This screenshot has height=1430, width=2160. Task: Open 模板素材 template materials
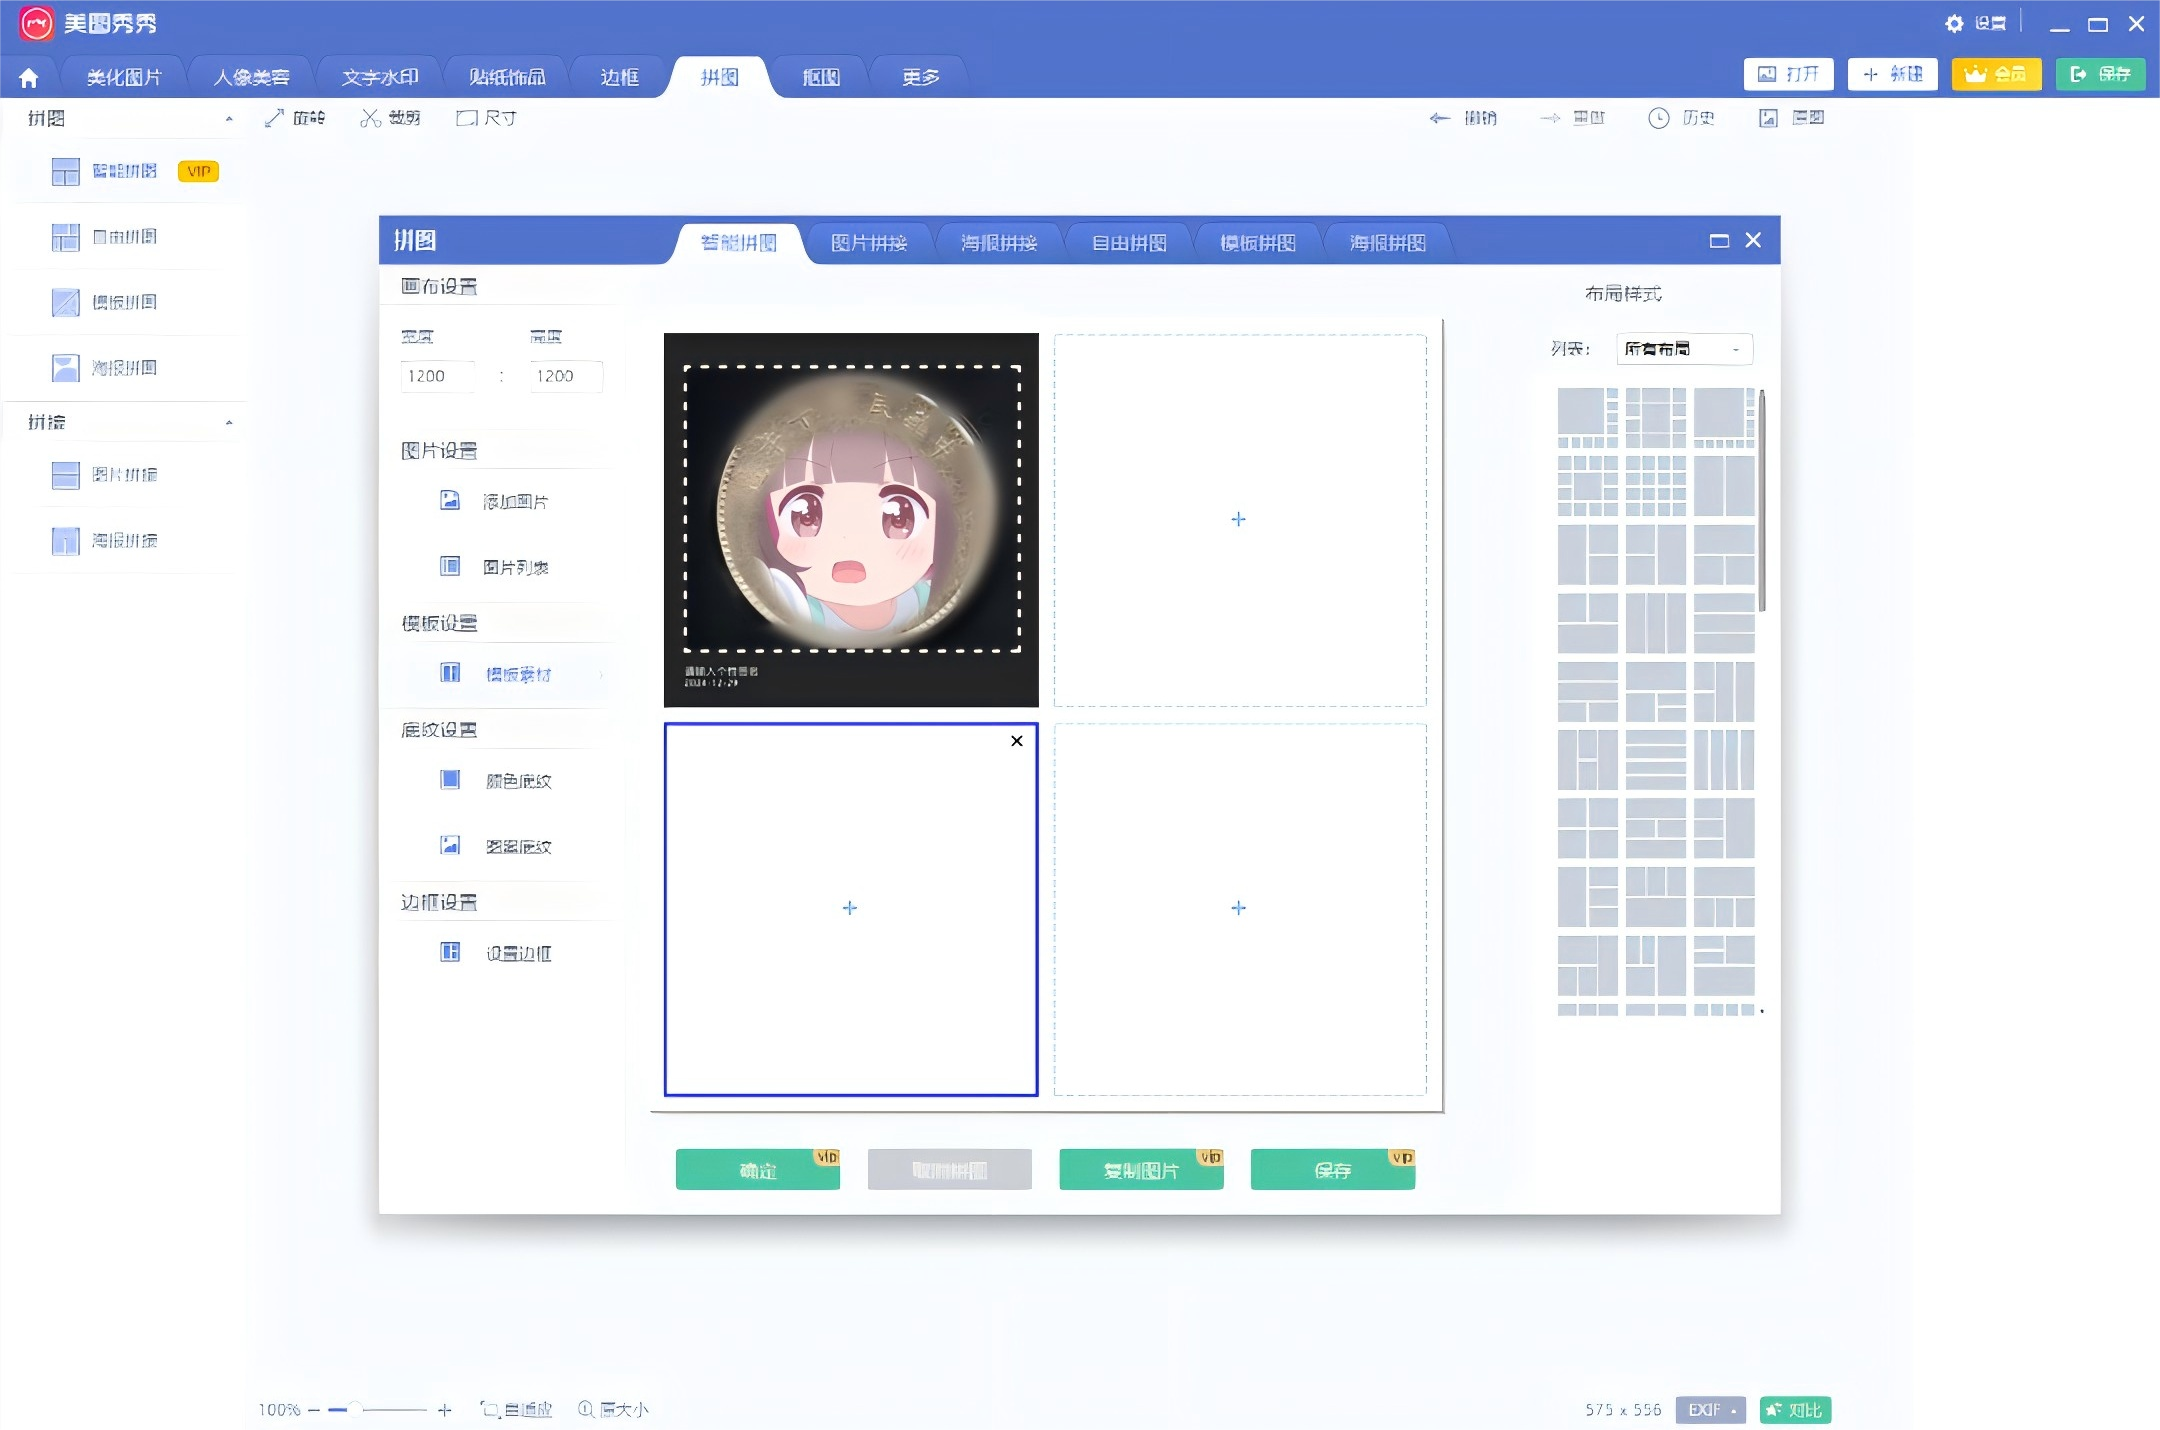point(497,674)
